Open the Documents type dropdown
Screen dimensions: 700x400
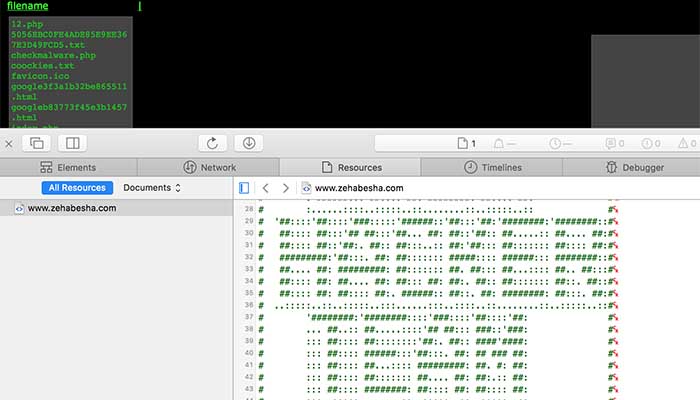pos(152,188)
